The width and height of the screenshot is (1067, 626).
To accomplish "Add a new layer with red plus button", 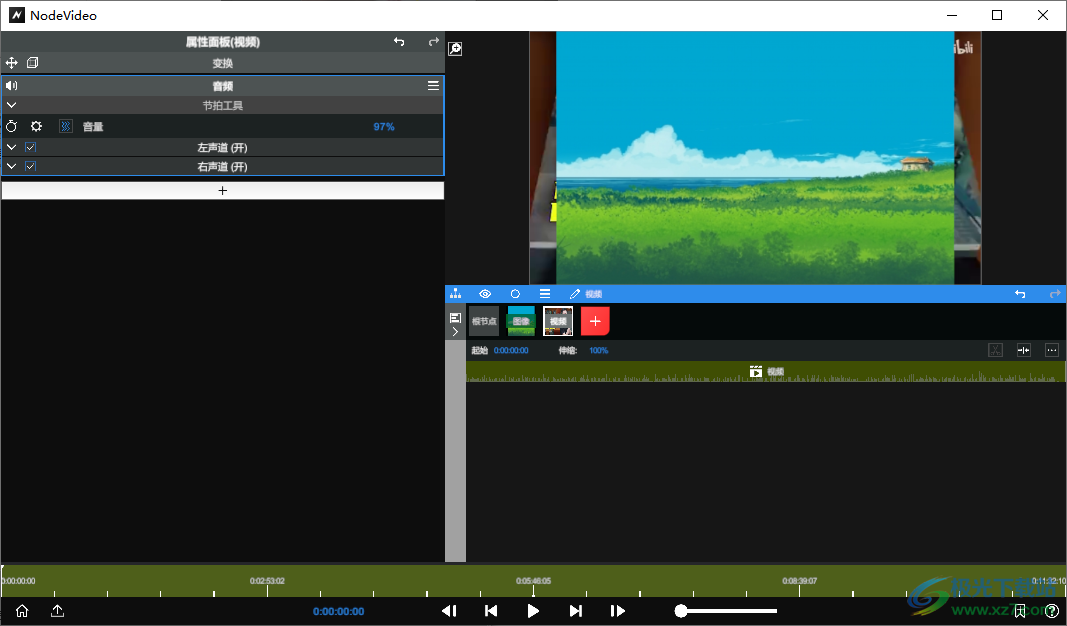I will tap(595, 321).
